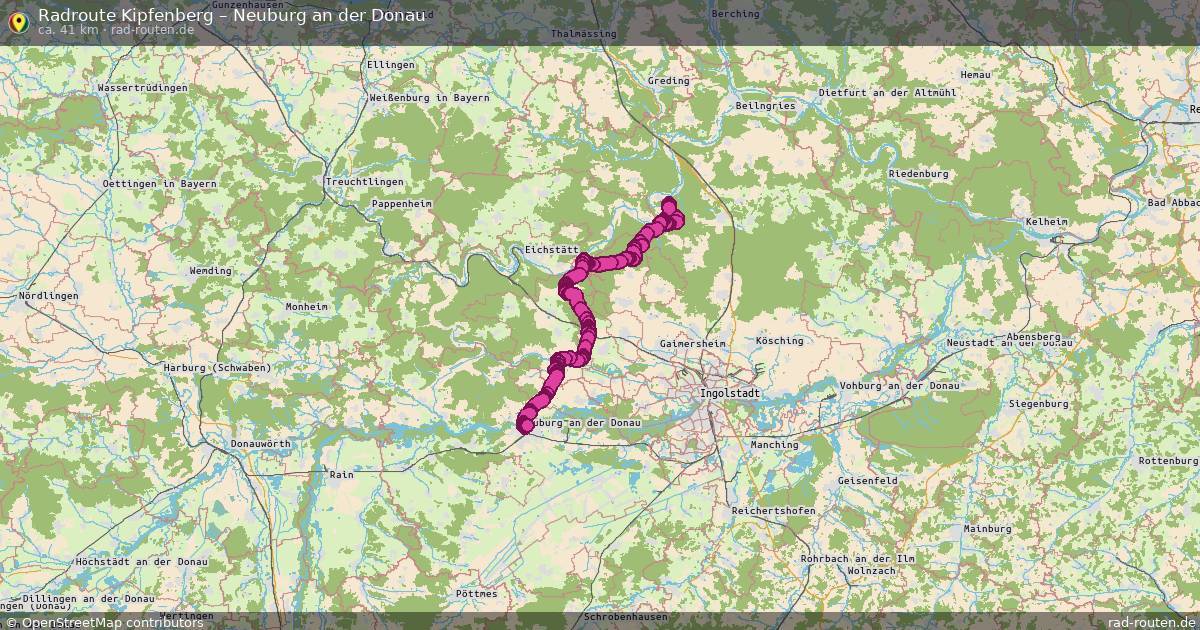
Task: Click the Beilngries town label
Action: pyautogui.click(x=765, y=105)
